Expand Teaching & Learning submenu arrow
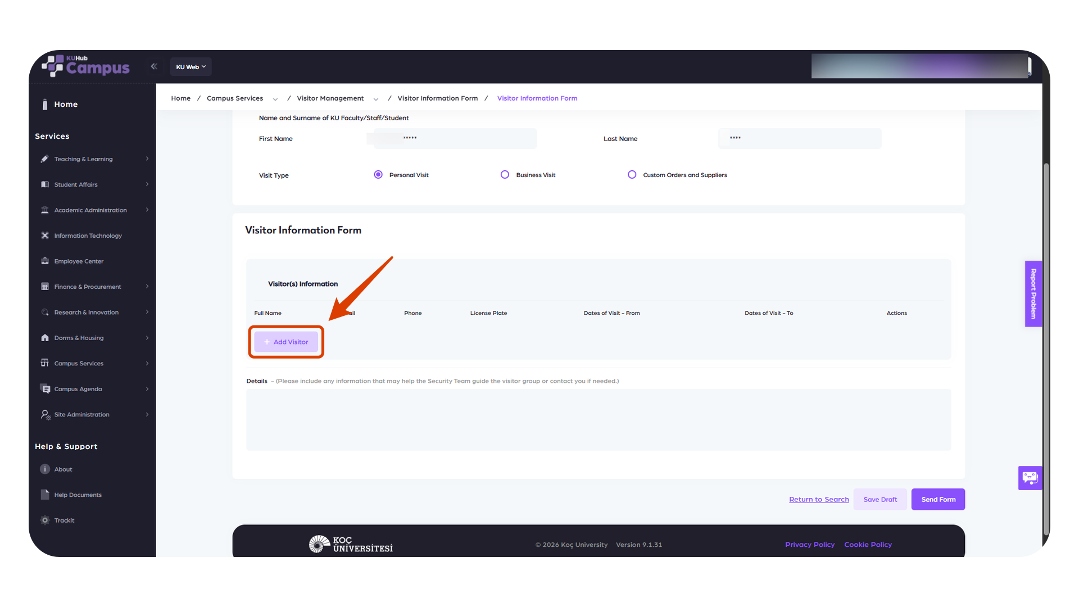 pos(147,159)
